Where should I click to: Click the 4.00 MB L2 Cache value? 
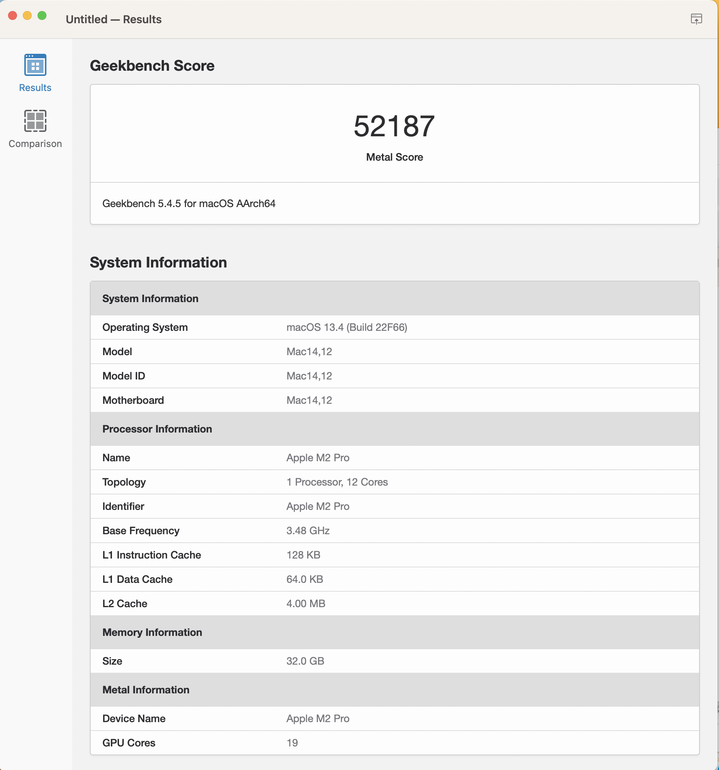coord(305,604)
